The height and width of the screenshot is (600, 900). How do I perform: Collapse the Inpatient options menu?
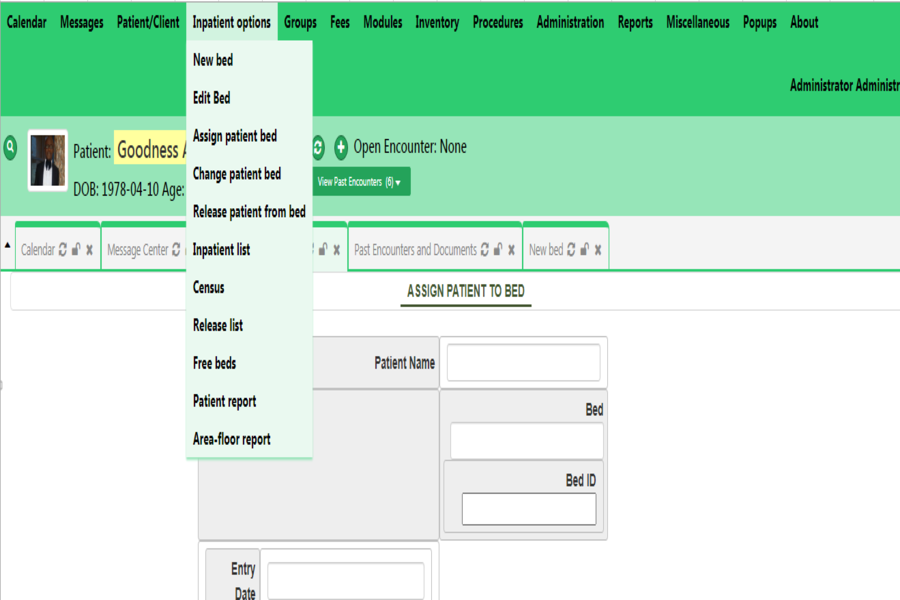[x=231, y=22]
